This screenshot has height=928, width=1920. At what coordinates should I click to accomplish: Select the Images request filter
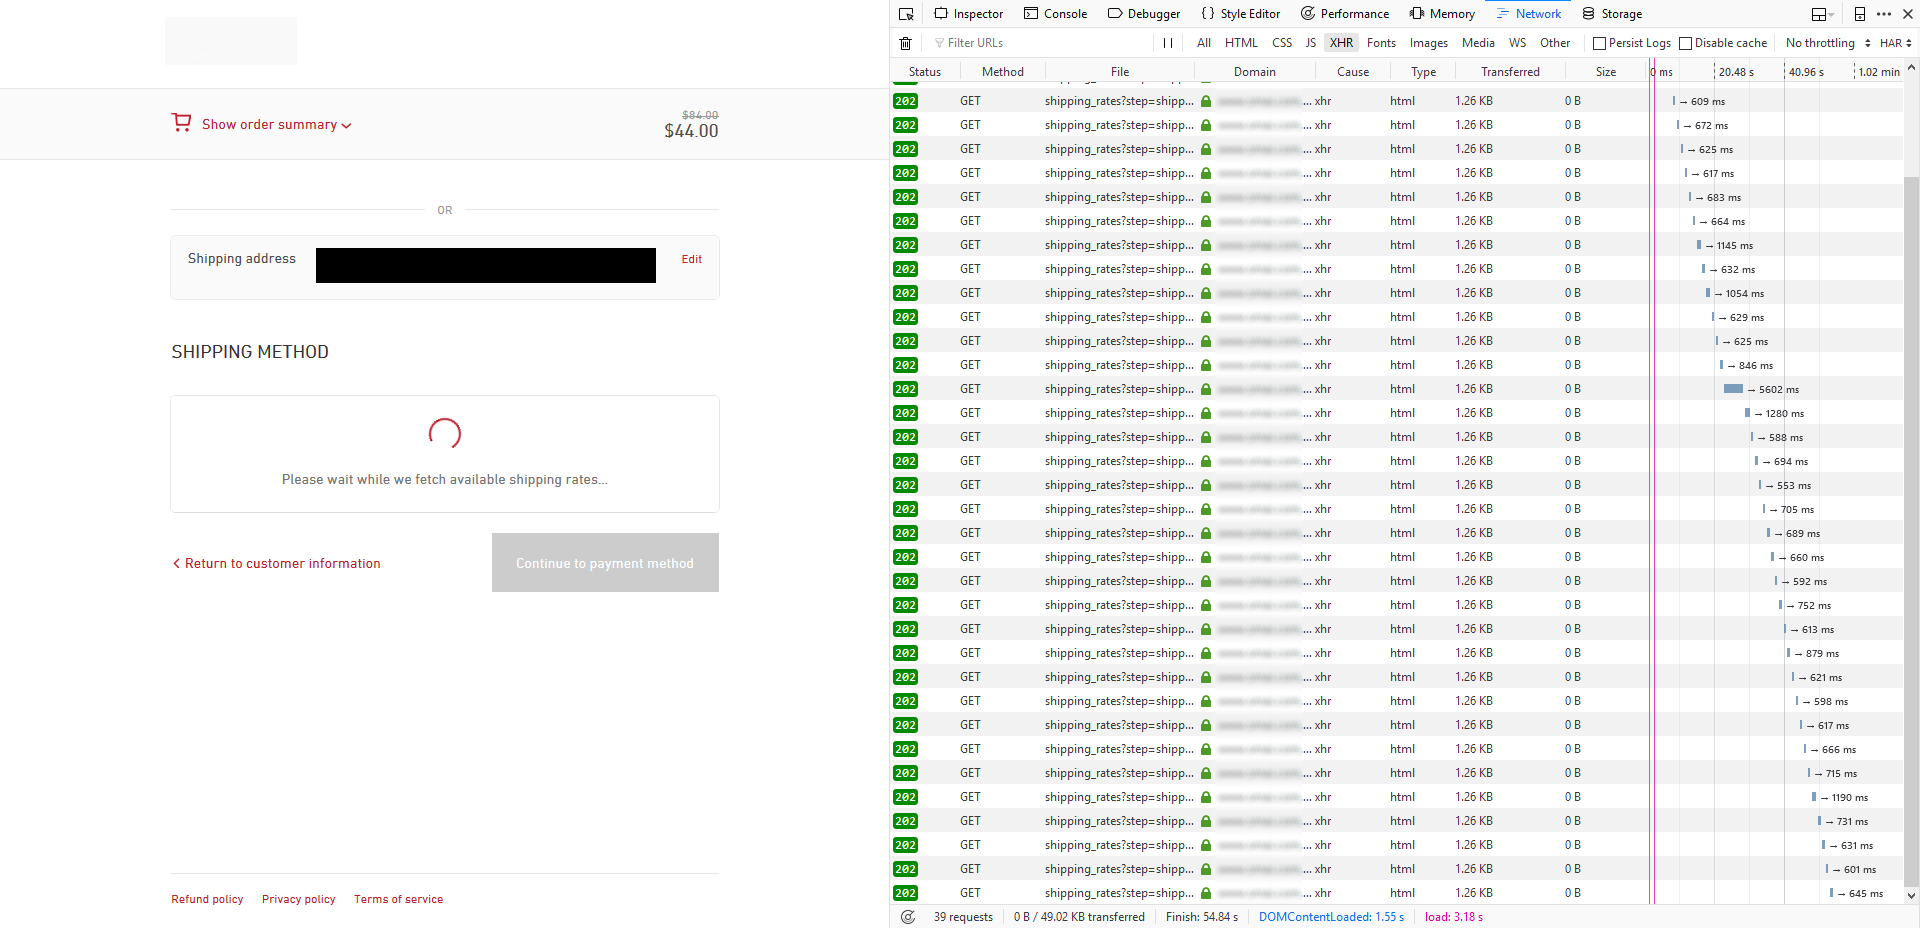pyautogui.click(x=1428, y=42)
